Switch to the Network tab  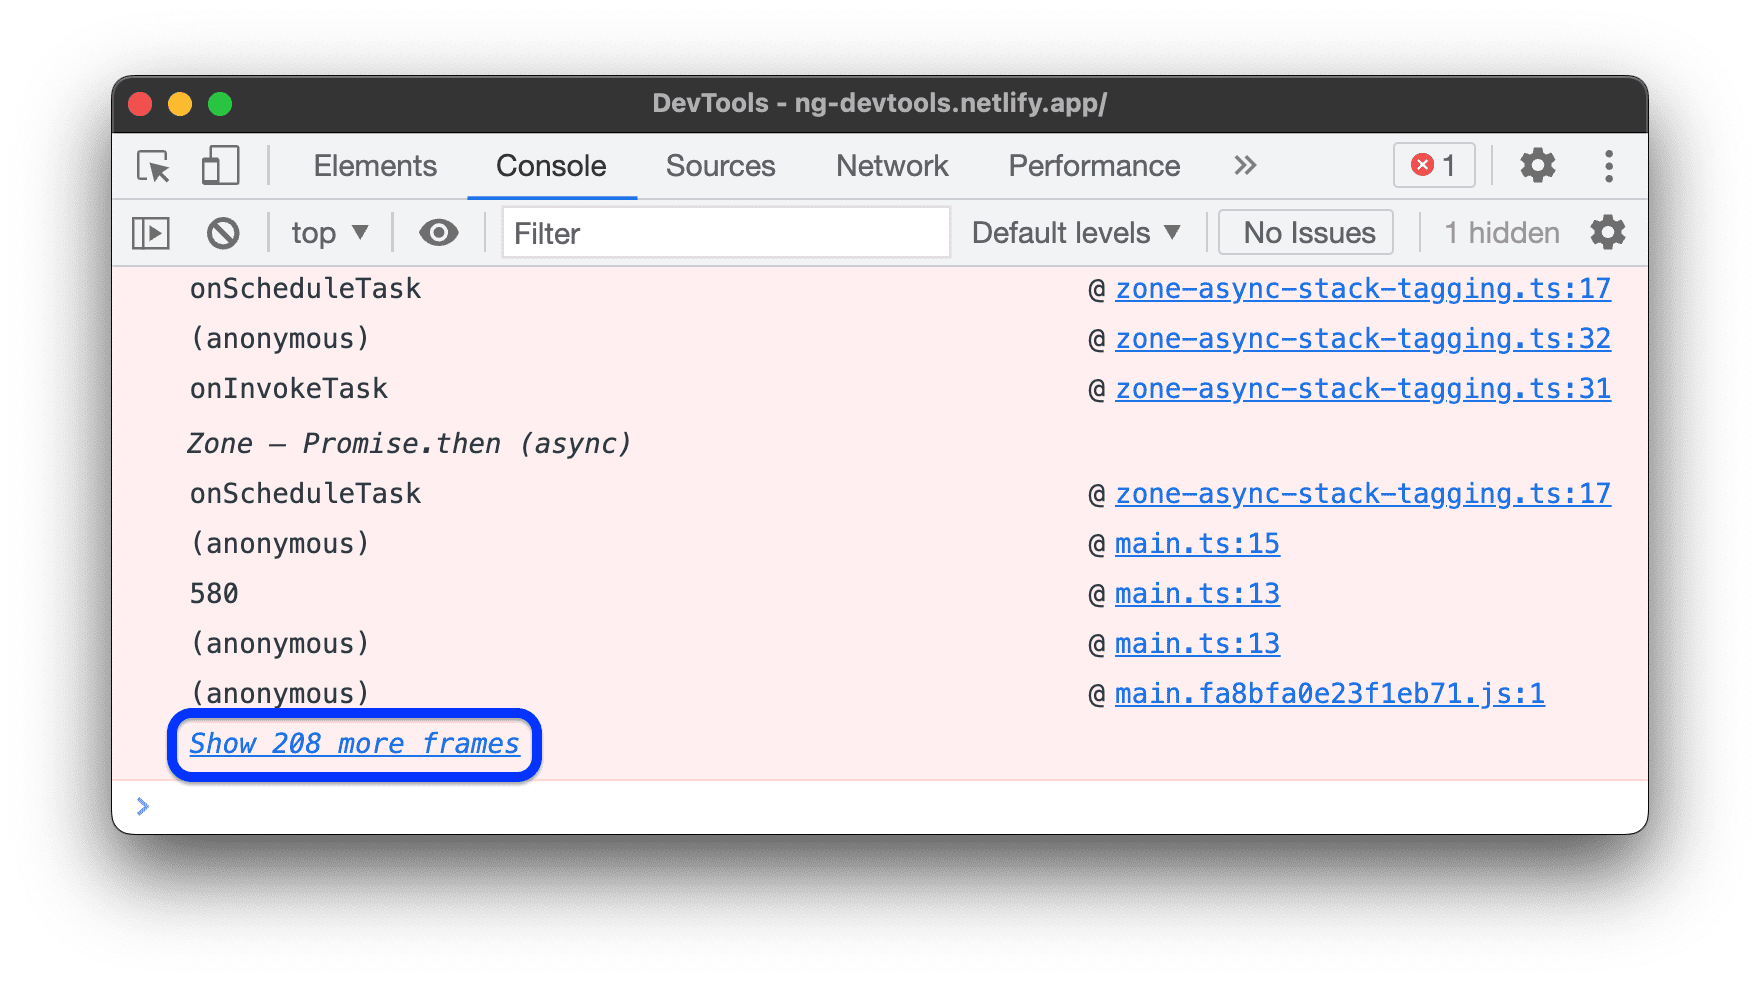(x=892, y=166)
